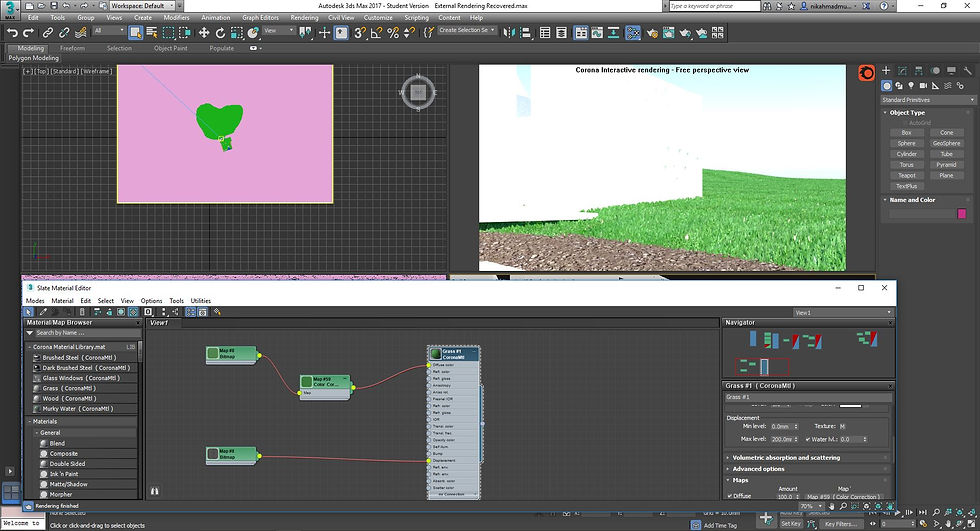Open the Material Editor toolbar icon

click(633, 32)
